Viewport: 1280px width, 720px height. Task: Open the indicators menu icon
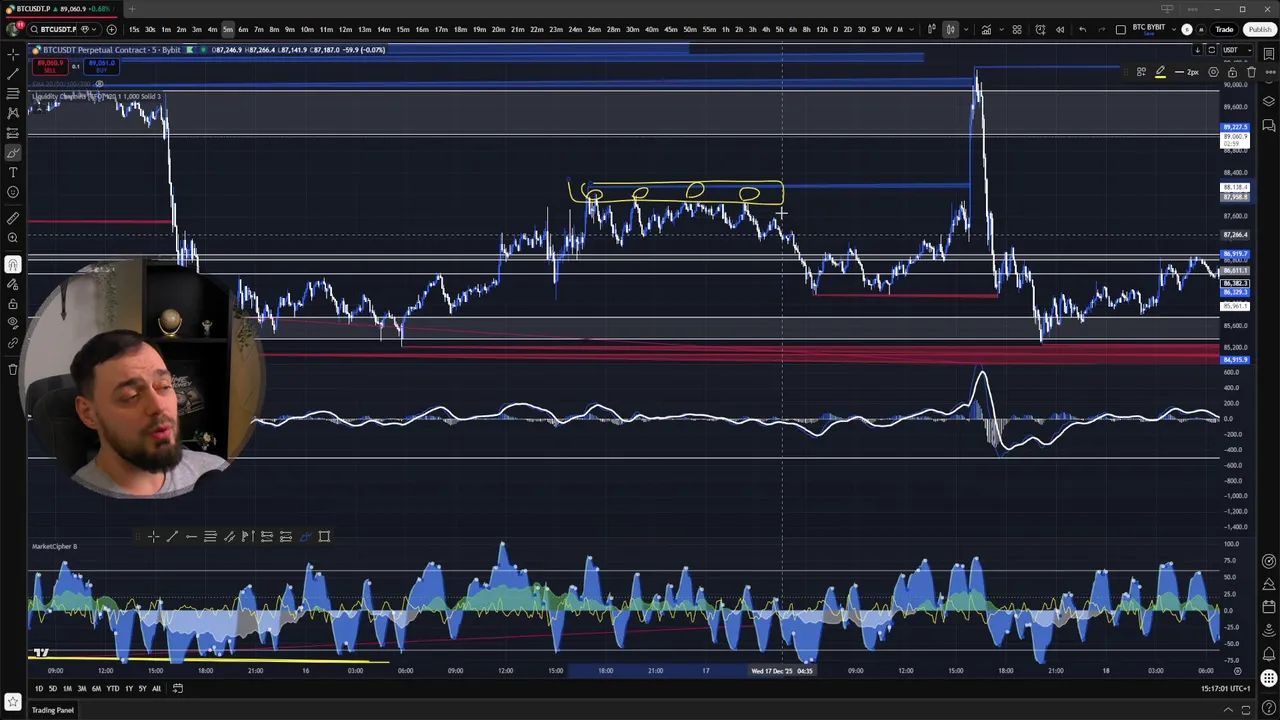click(986, 29)
